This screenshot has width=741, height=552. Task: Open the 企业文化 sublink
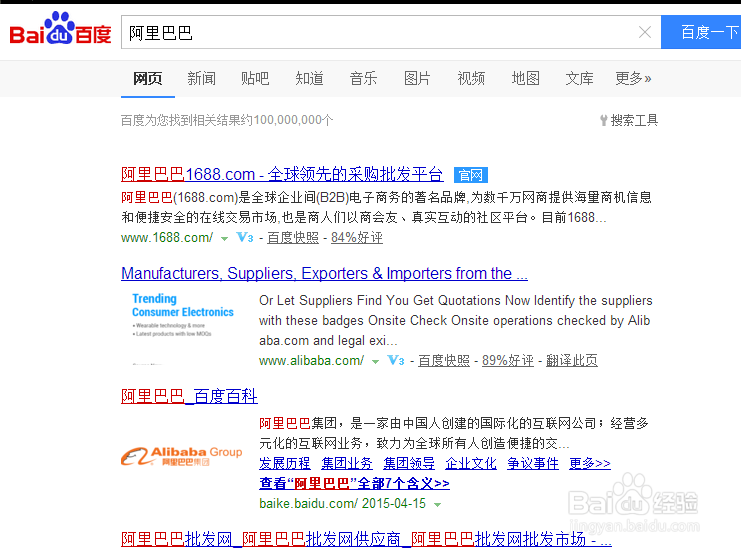tap(471, 464)
